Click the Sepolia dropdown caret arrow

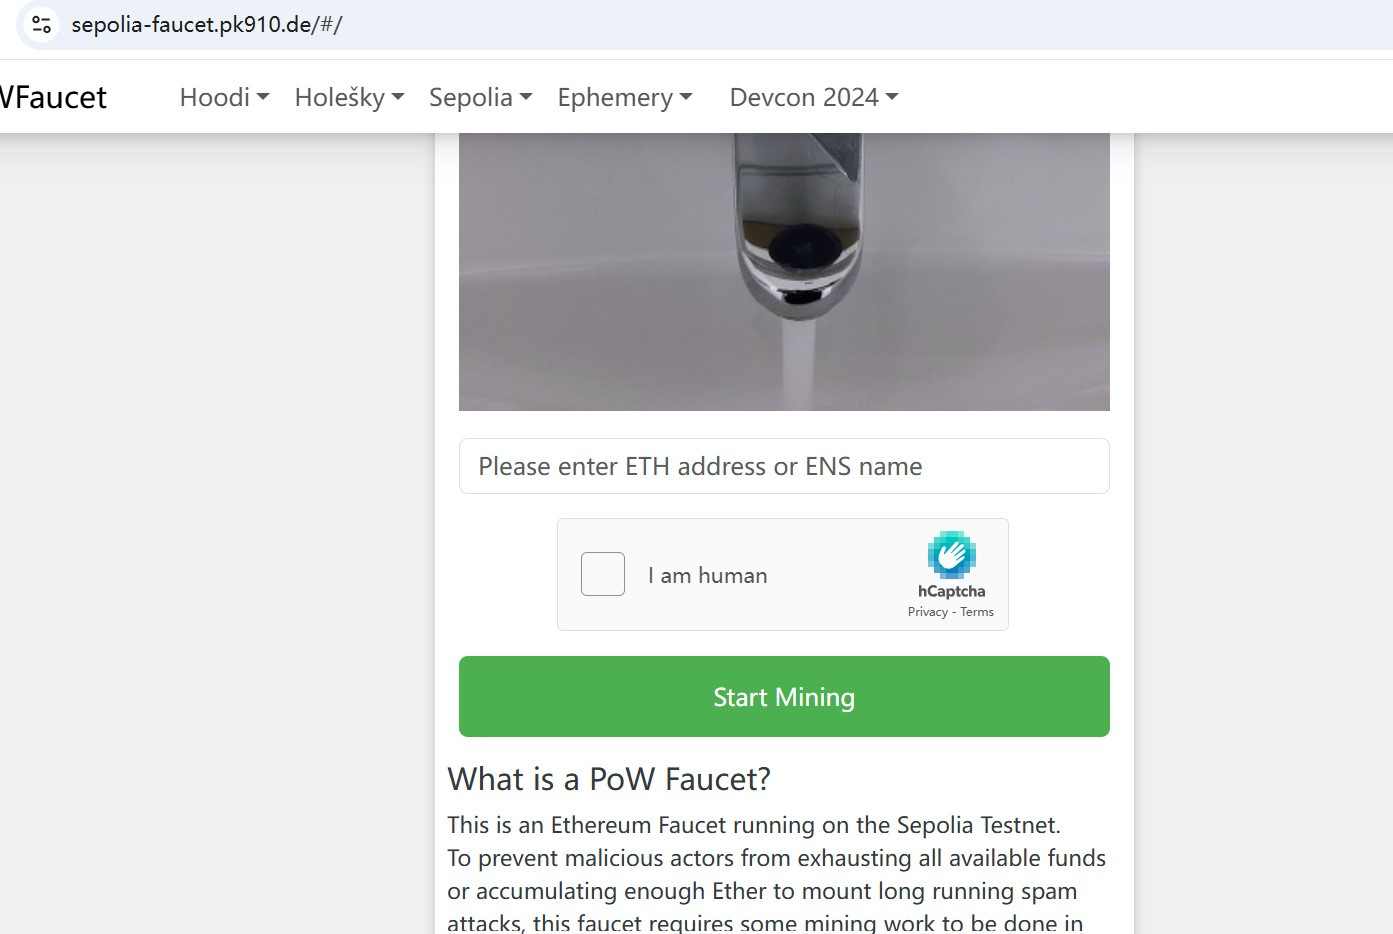click(526, 97)
